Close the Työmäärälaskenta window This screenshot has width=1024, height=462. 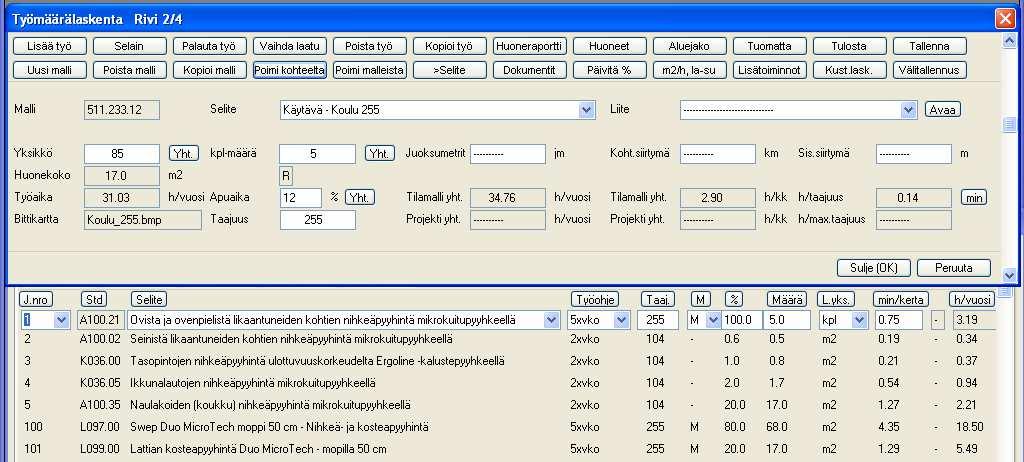pos(1004,19)
